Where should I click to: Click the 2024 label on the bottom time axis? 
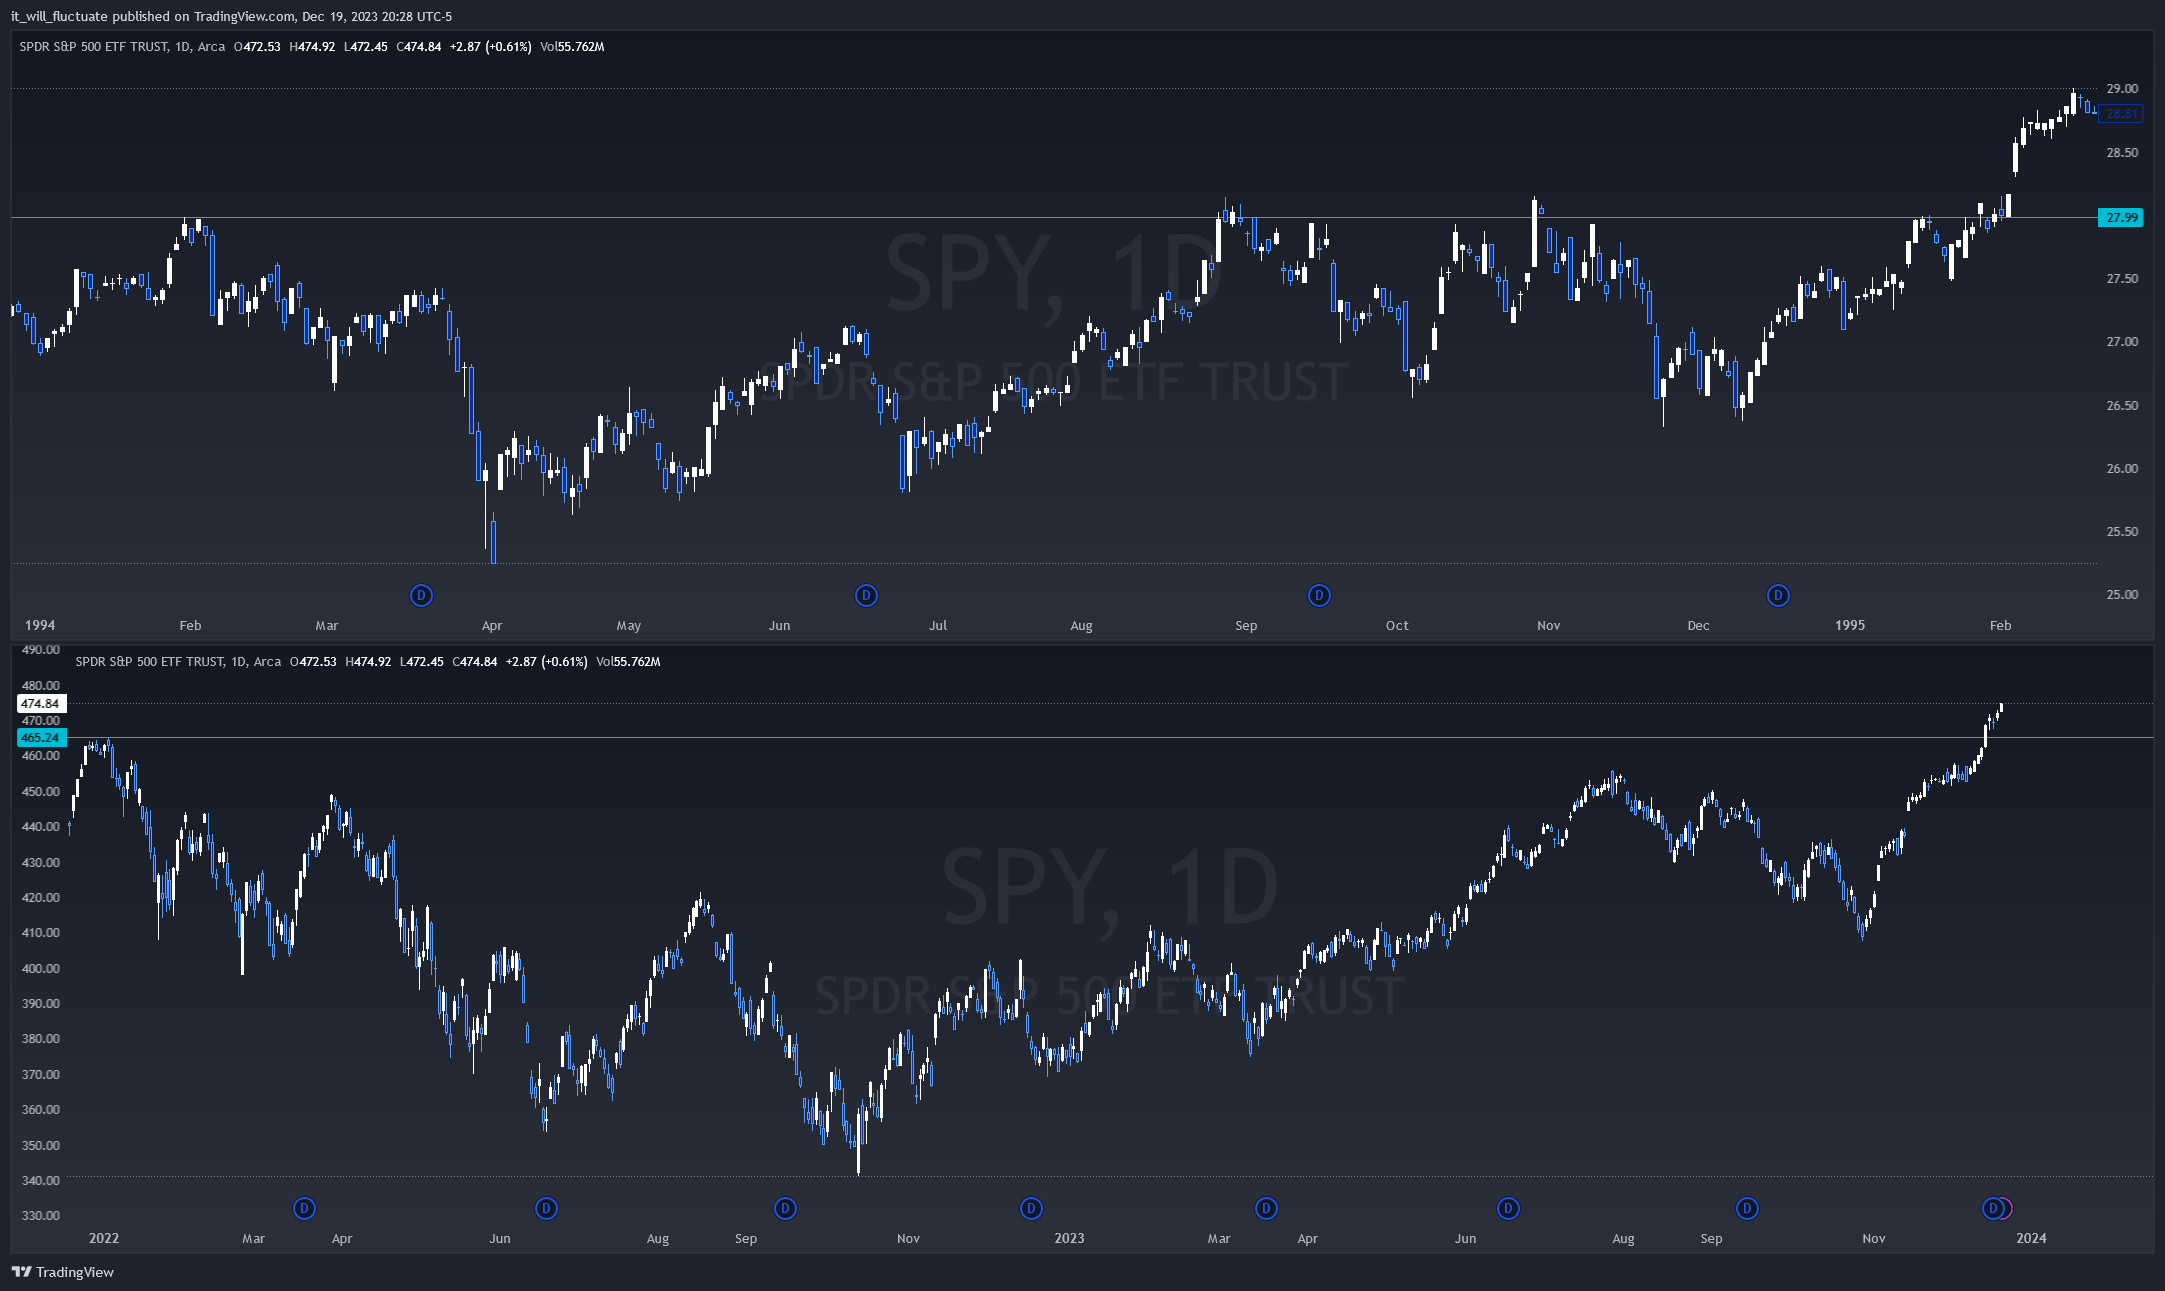2031,1238
